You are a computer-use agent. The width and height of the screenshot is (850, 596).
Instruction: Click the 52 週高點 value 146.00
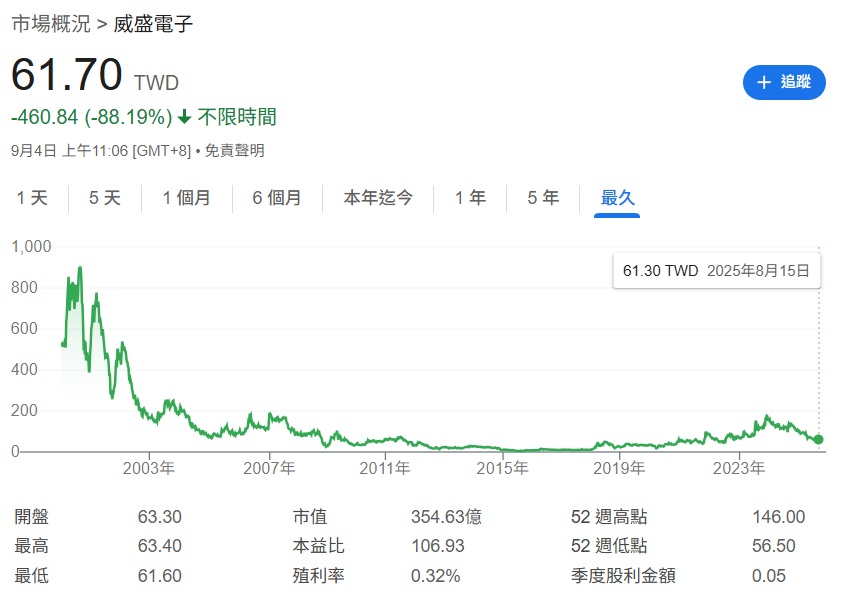(778, 517)
